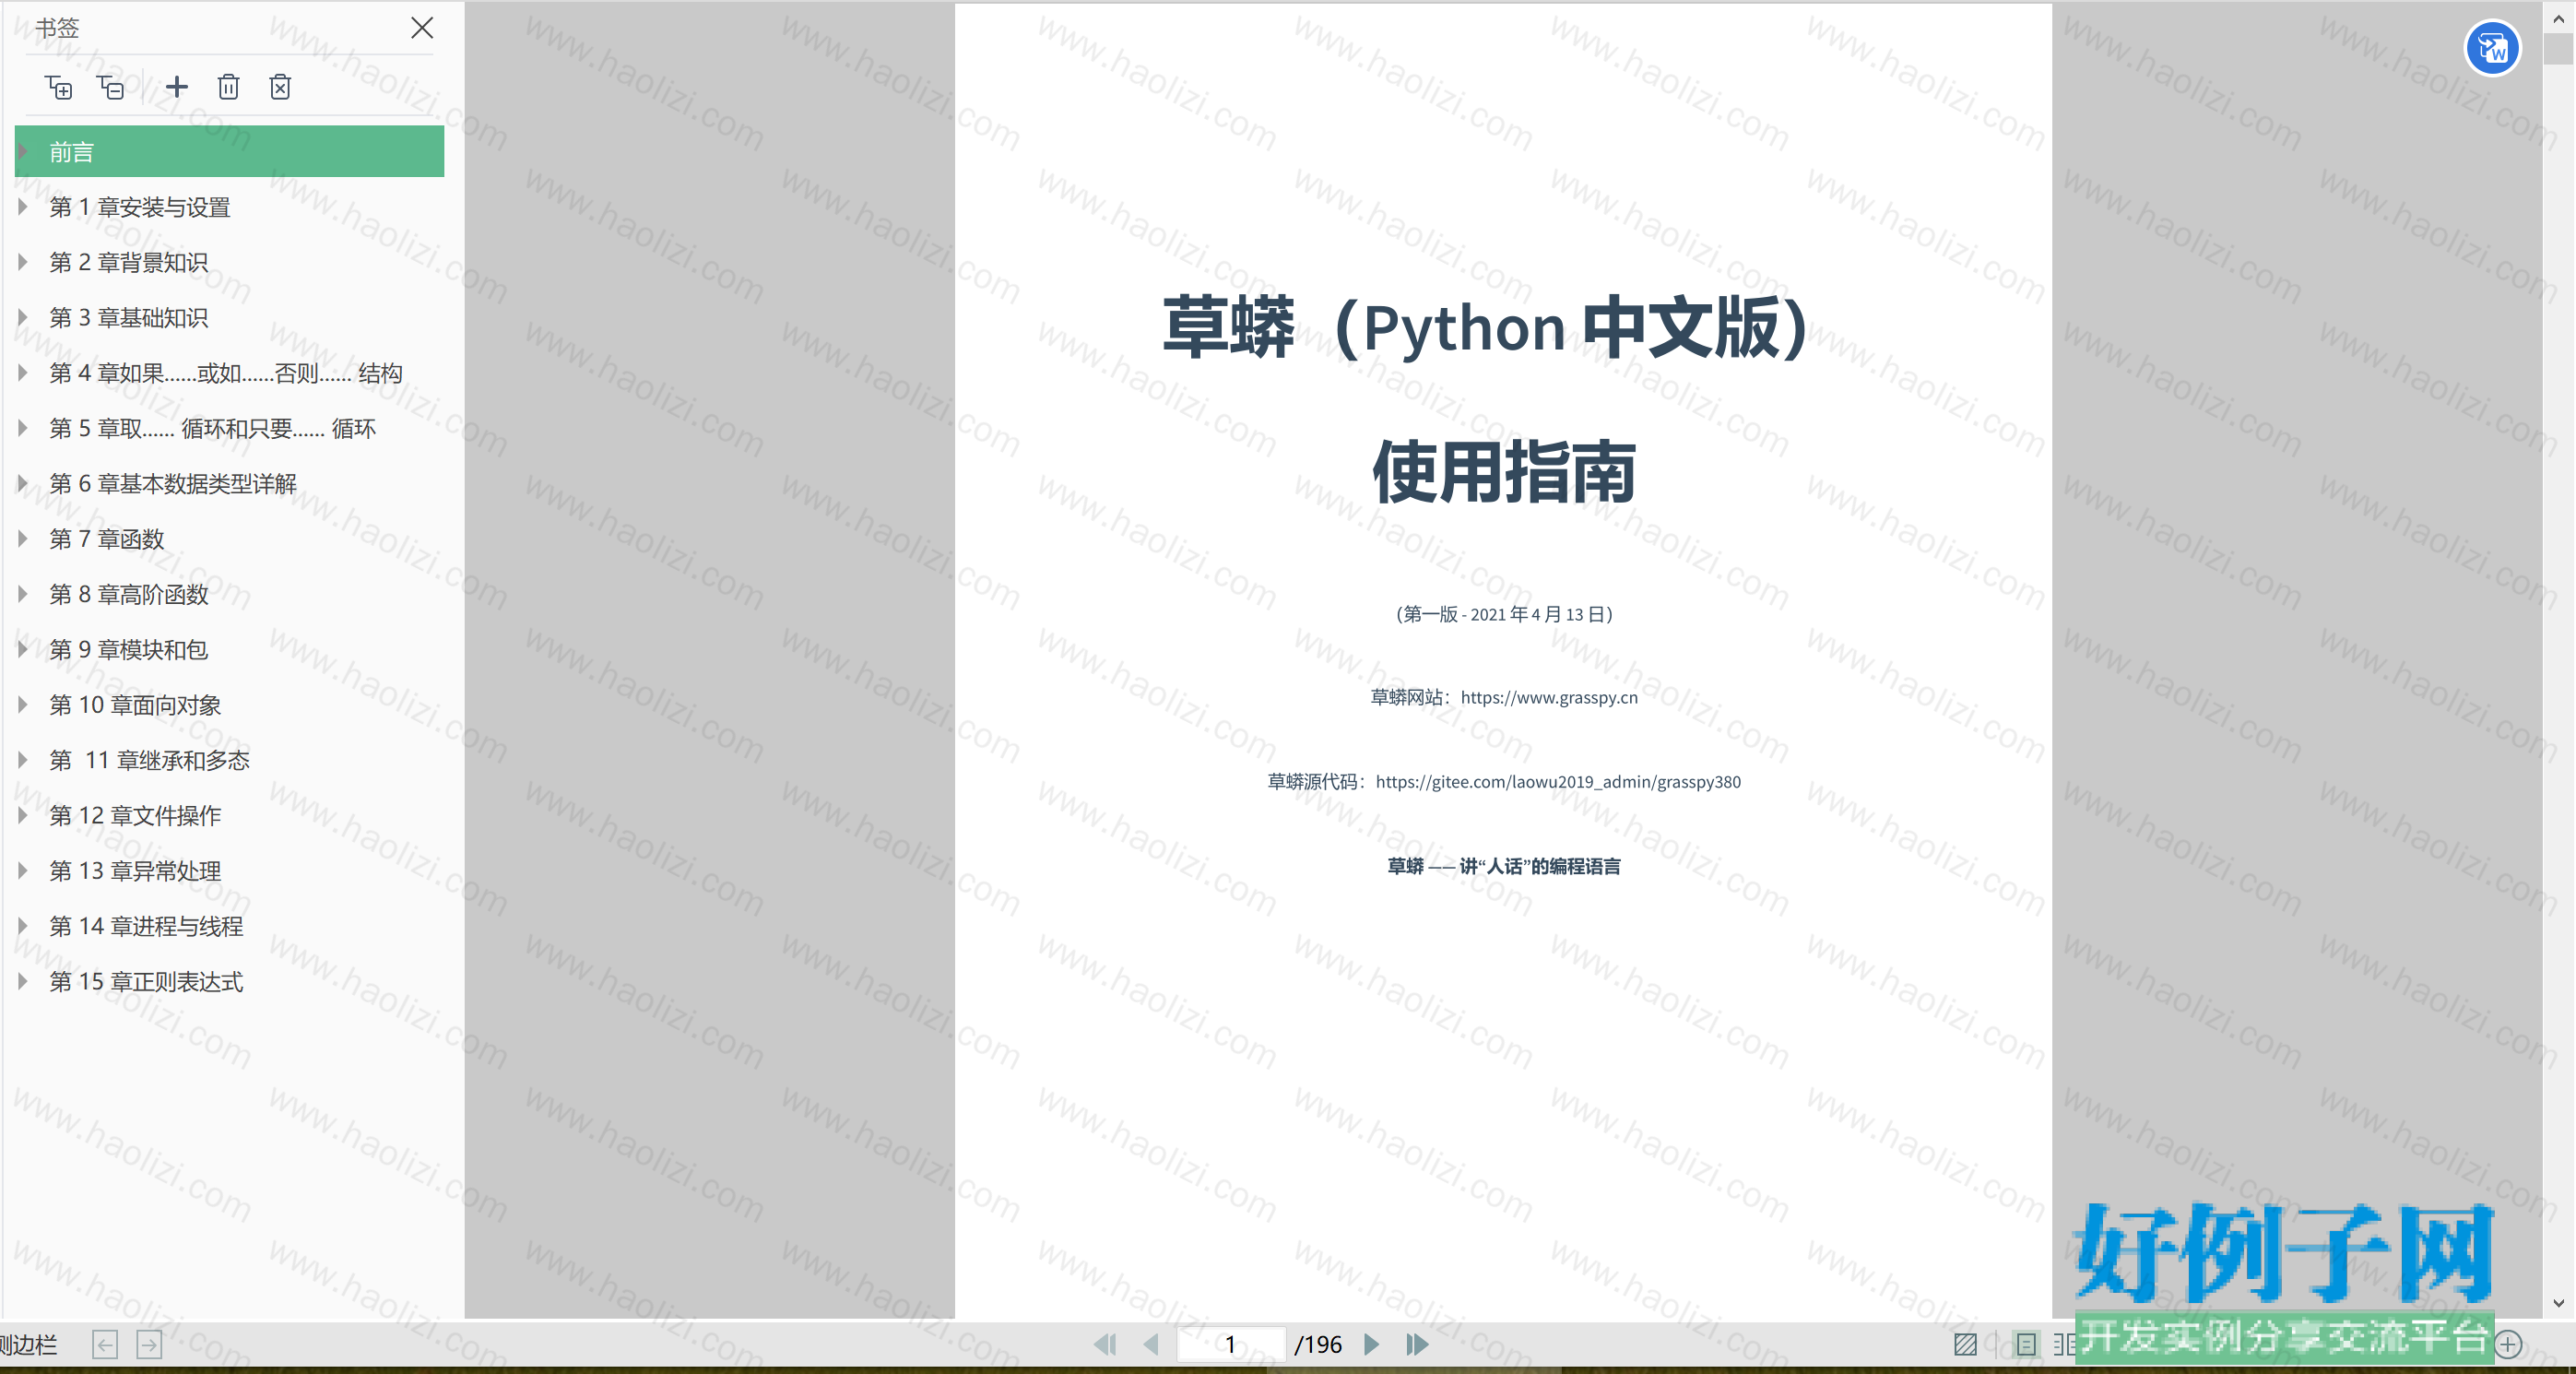This screenshot has height=1374, width=2576.
Task: Click the delete all bookmarks icon
Action: (x=280, y=87)
